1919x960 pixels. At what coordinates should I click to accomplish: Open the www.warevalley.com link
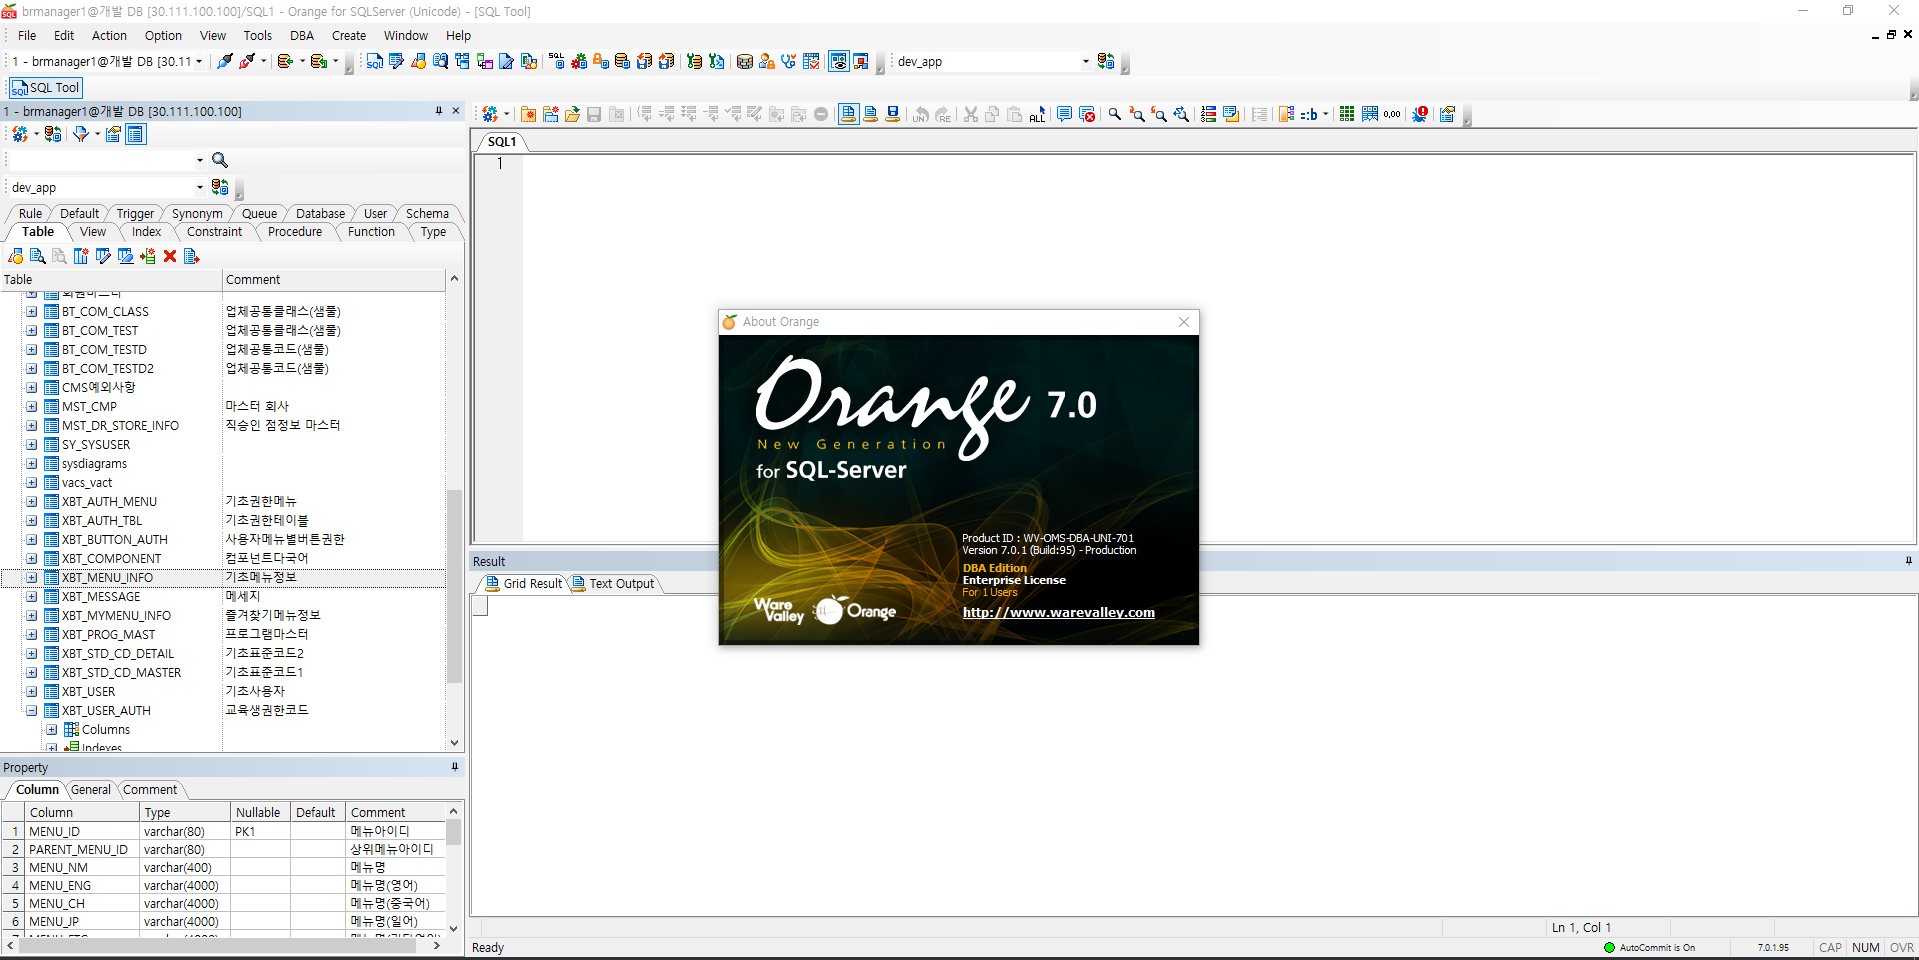point(1058,613)
